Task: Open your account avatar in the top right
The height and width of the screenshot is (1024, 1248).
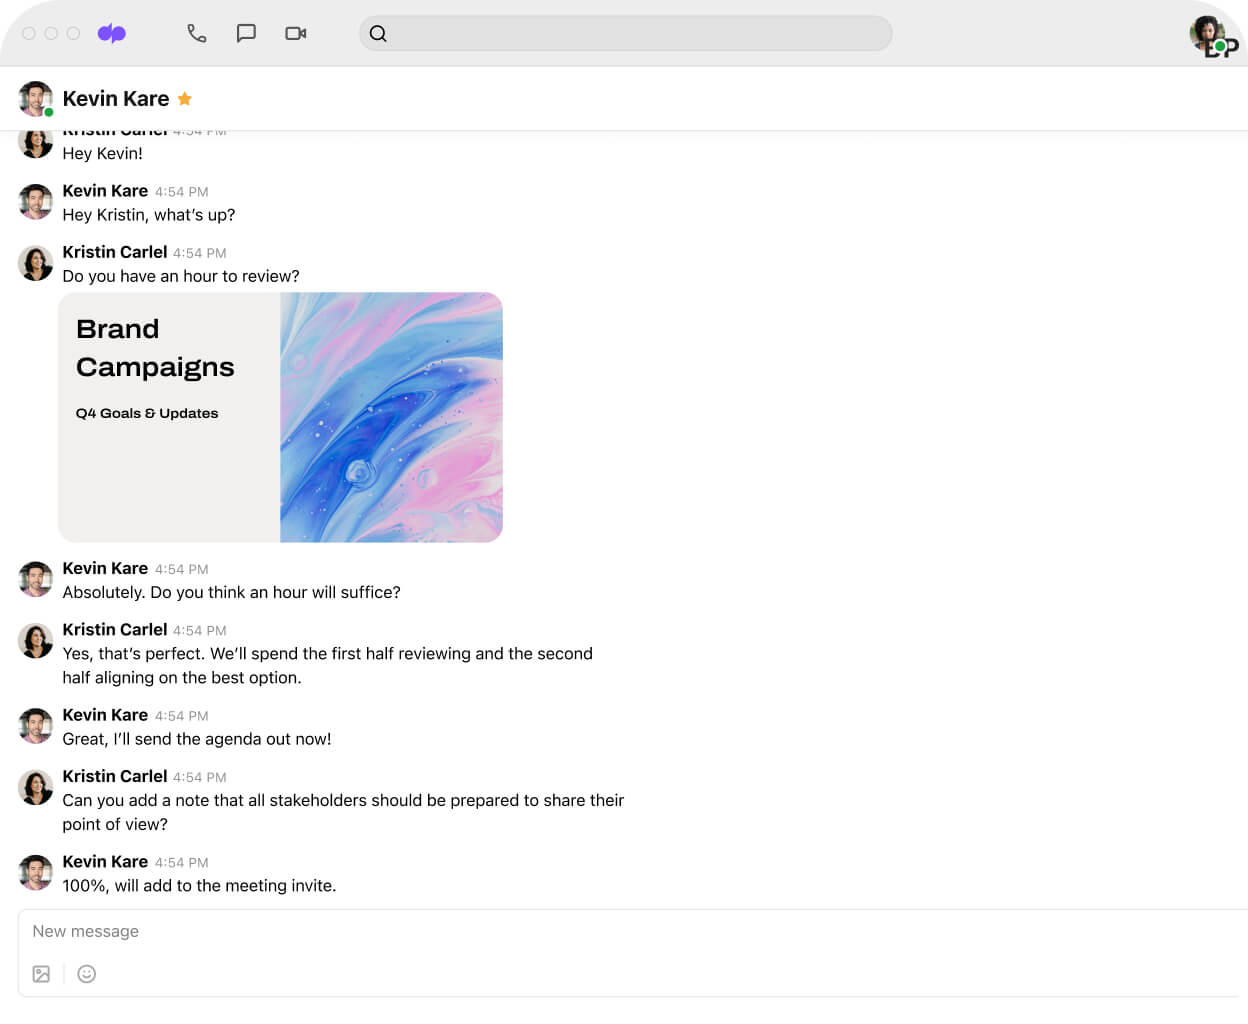Action: tap(1212, 35)
